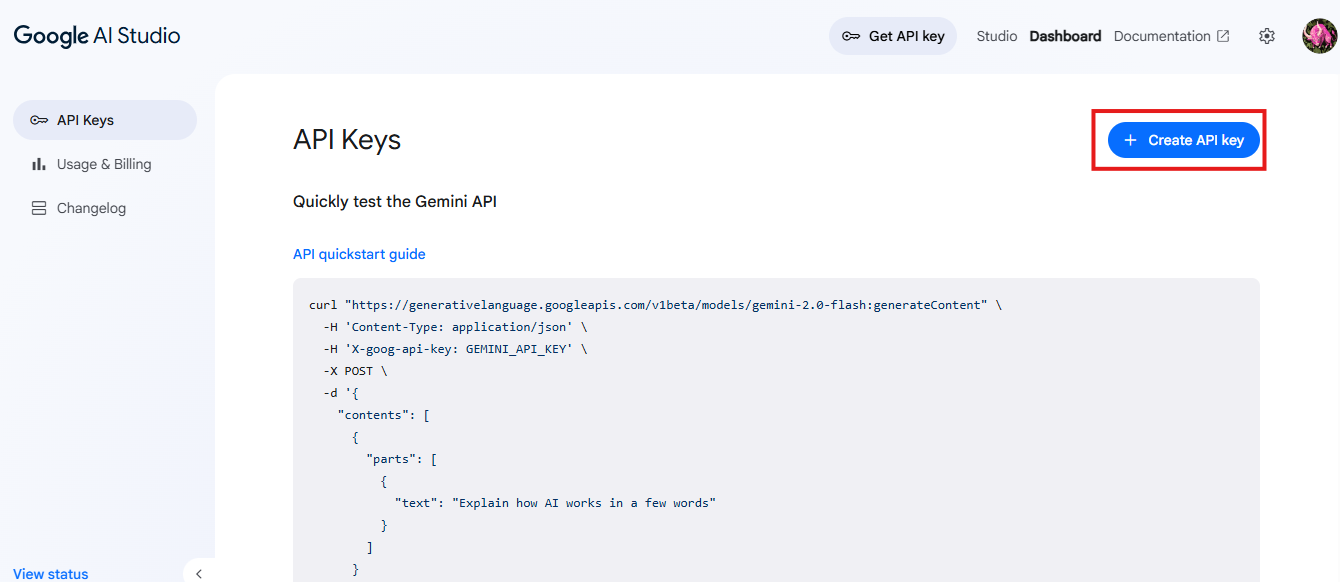Click the plus icon in Create API key
The image size is (1340, 582).
[1131, 140]
